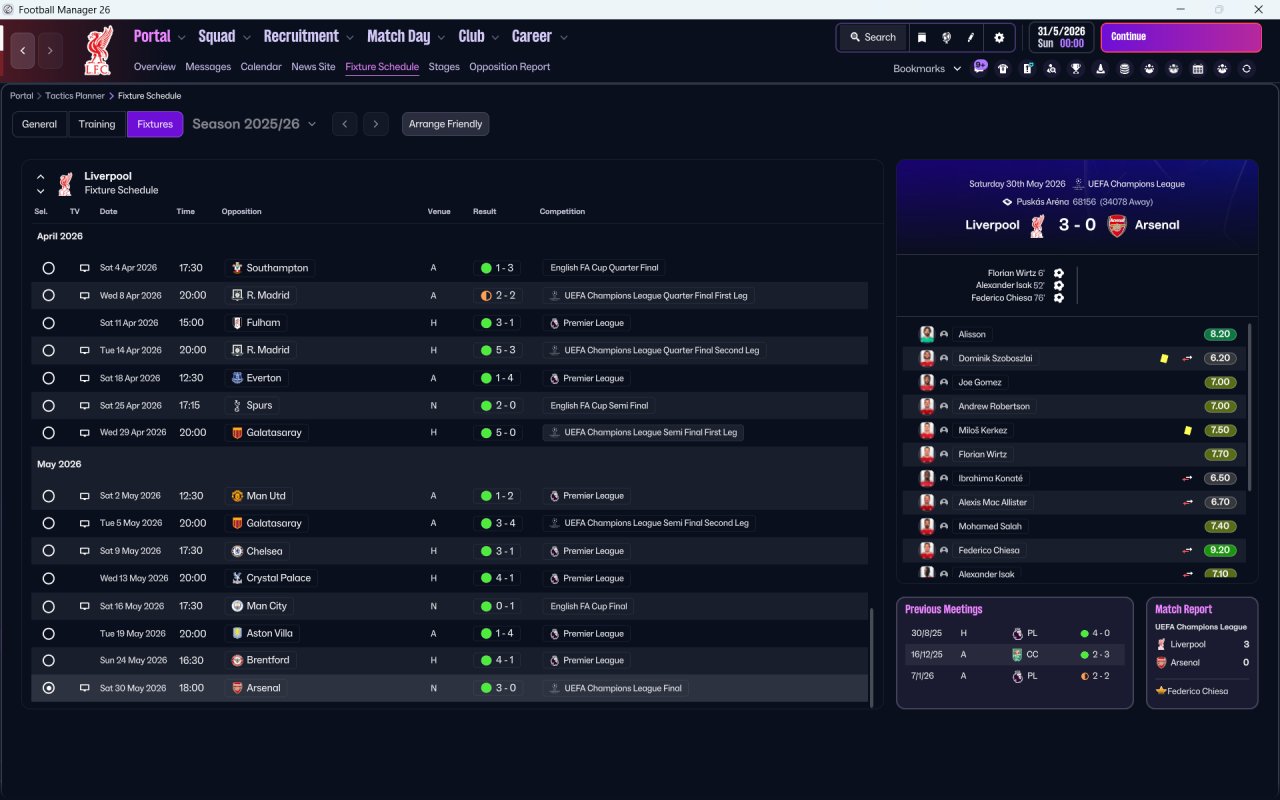Click the Chelsea crest in the fixtures list

click(237, 551)
